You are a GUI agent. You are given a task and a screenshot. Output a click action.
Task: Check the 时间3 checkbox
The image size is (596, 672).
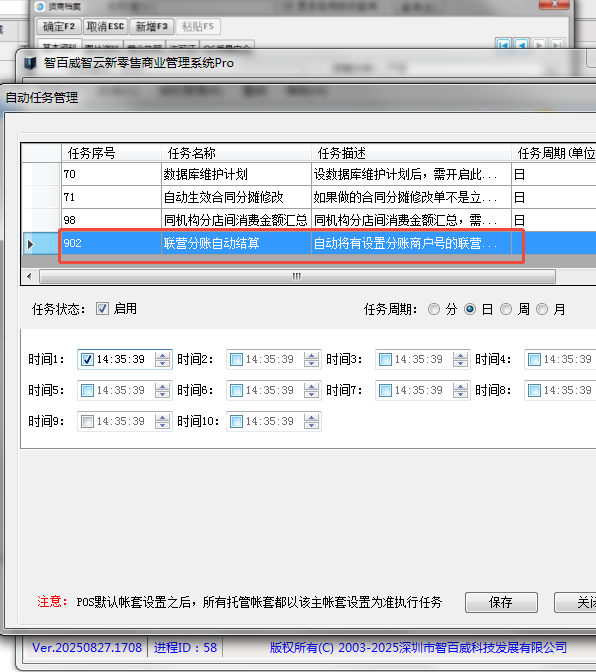point(386,359)
